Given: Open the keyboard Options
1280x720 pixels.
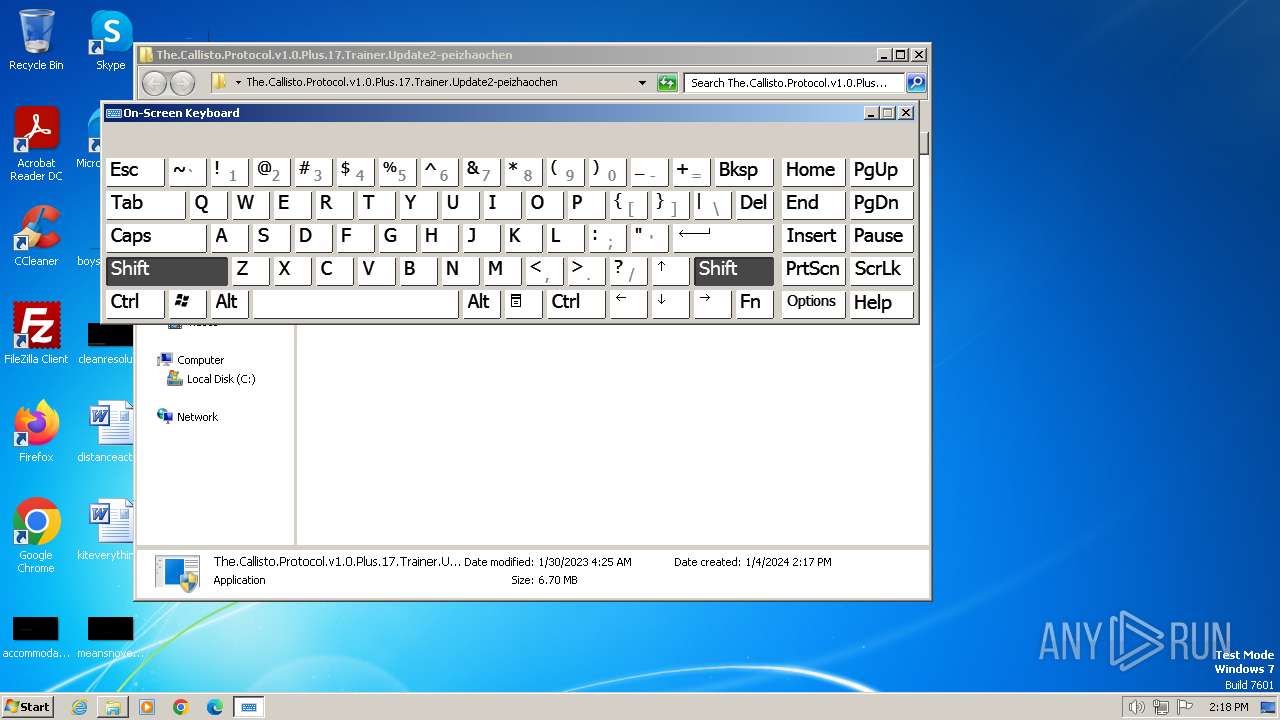Looking at the screenshot, I should coord(813,302).
